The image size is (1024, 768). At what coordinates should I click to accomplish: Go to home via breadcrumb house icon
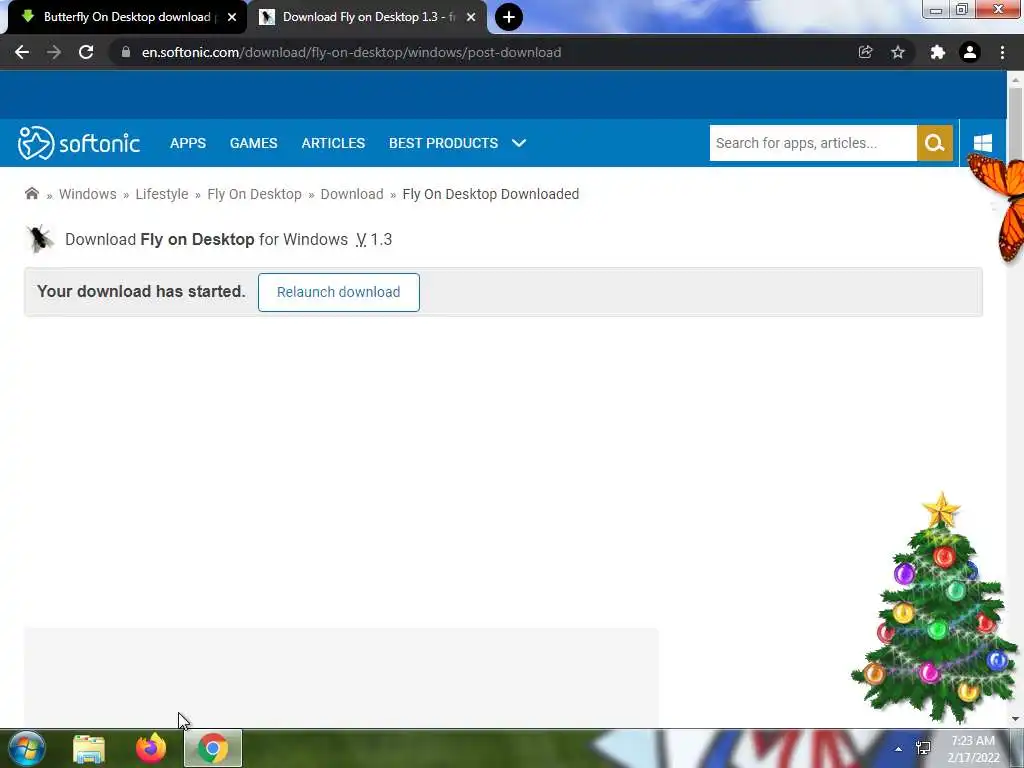31,193
